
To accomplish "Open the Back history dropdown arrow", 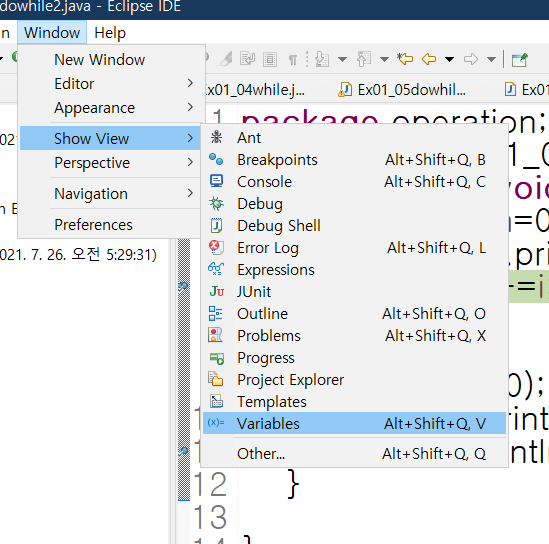I will (x=450, y=60).
